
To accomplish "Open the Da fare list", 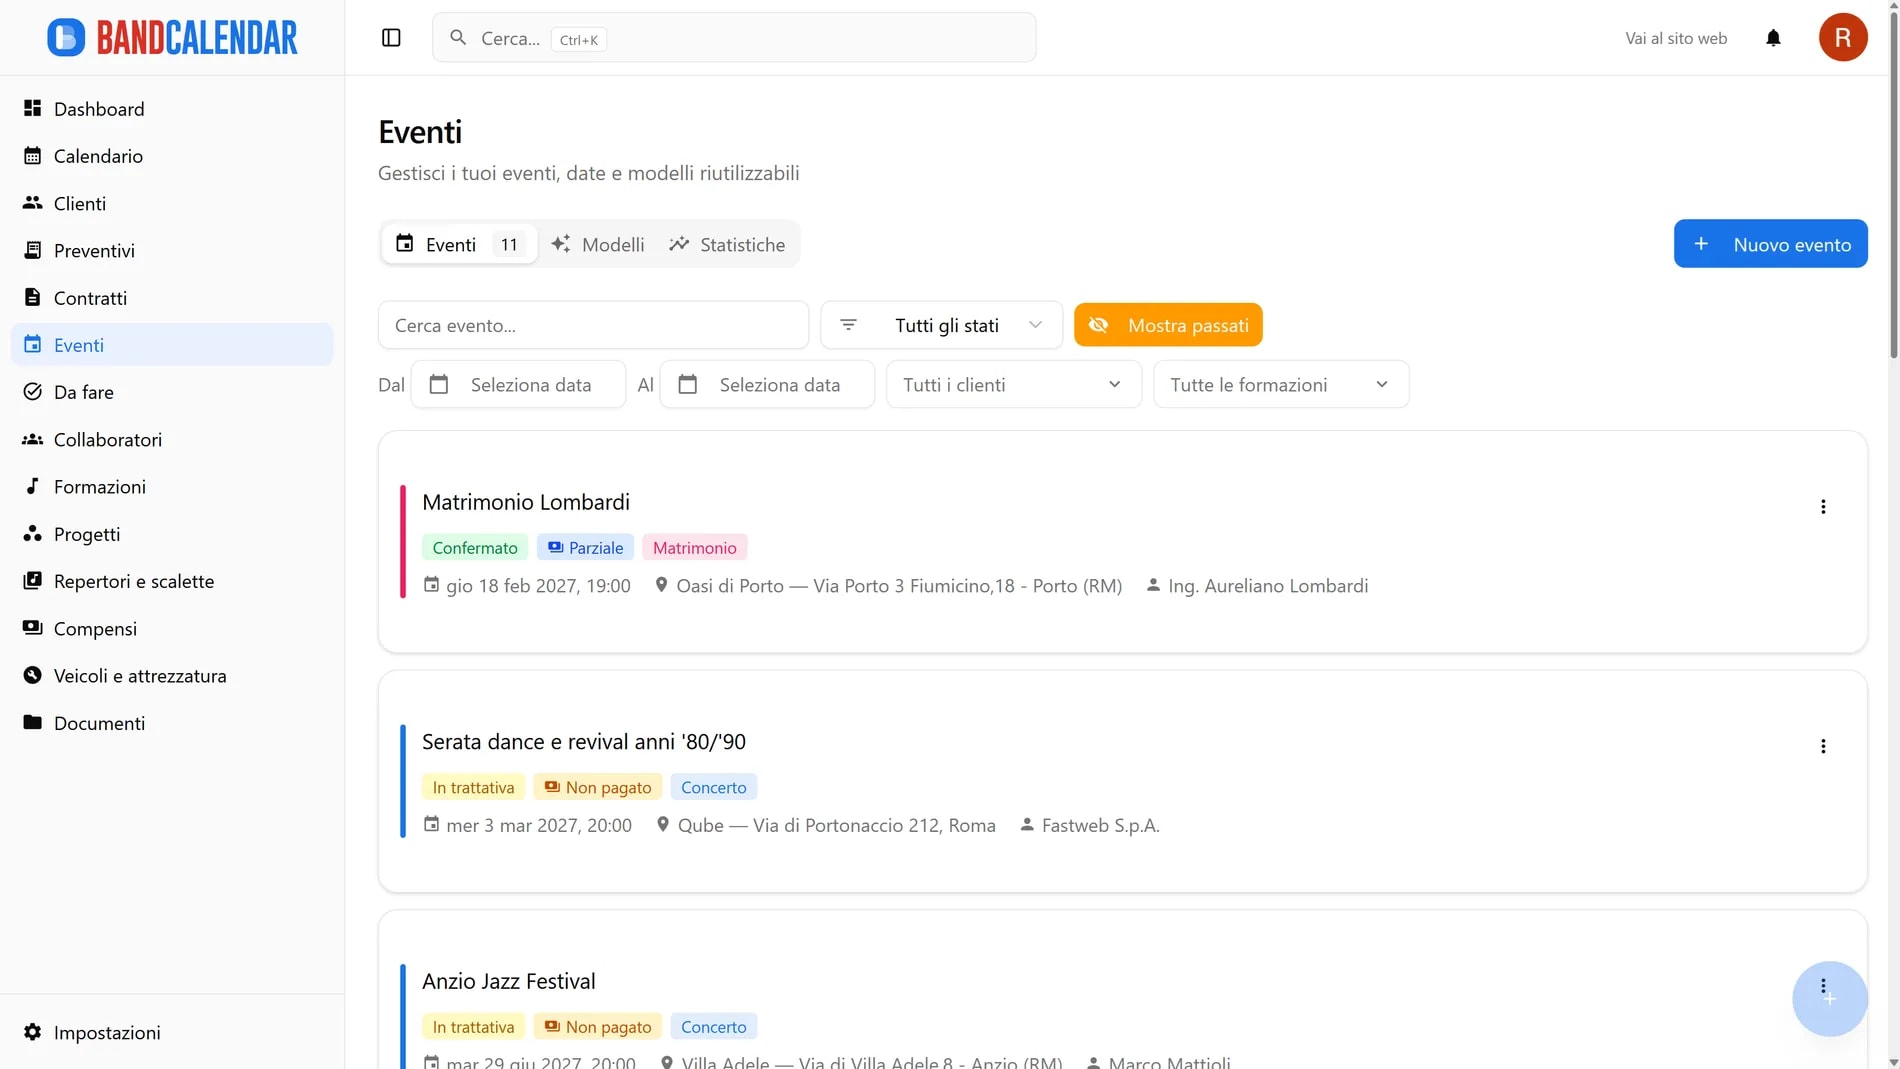I will tap(172, 392).
